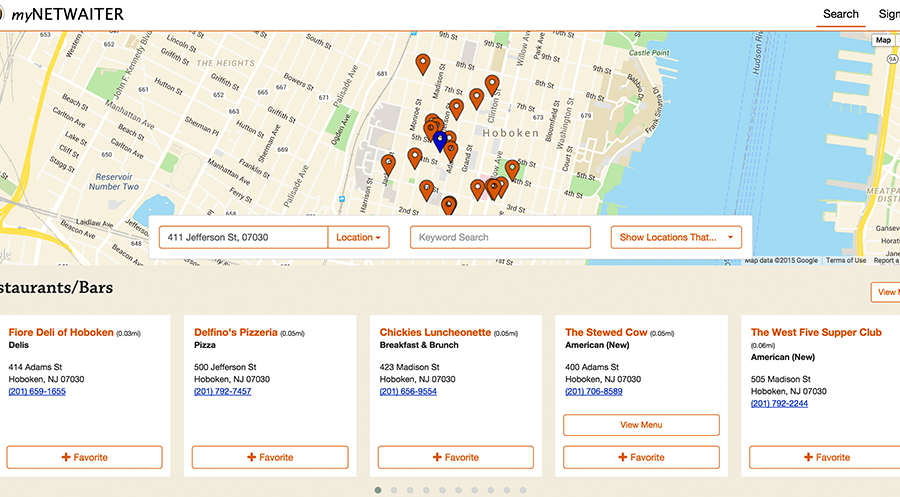
Task: Open The West Five Supper Club listing
Action: pos(816,332)
